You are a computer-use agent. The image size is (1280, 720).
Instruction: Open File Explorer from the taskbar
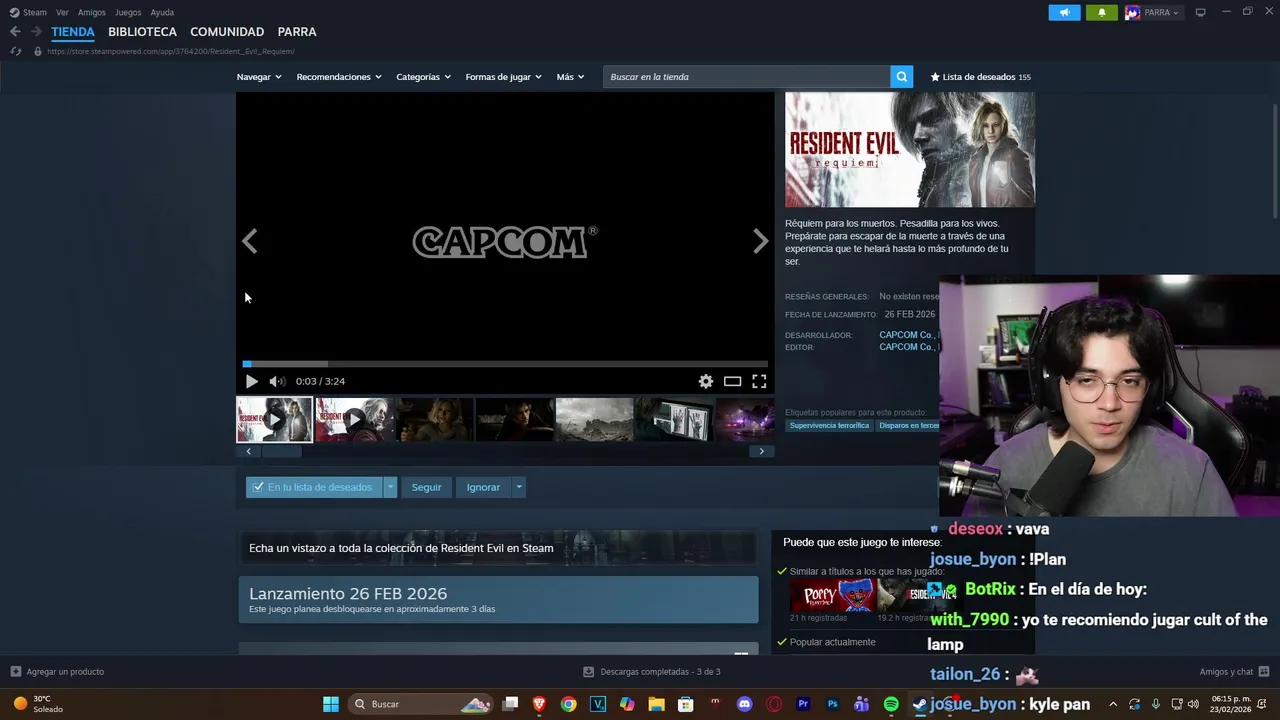(656, 704)
